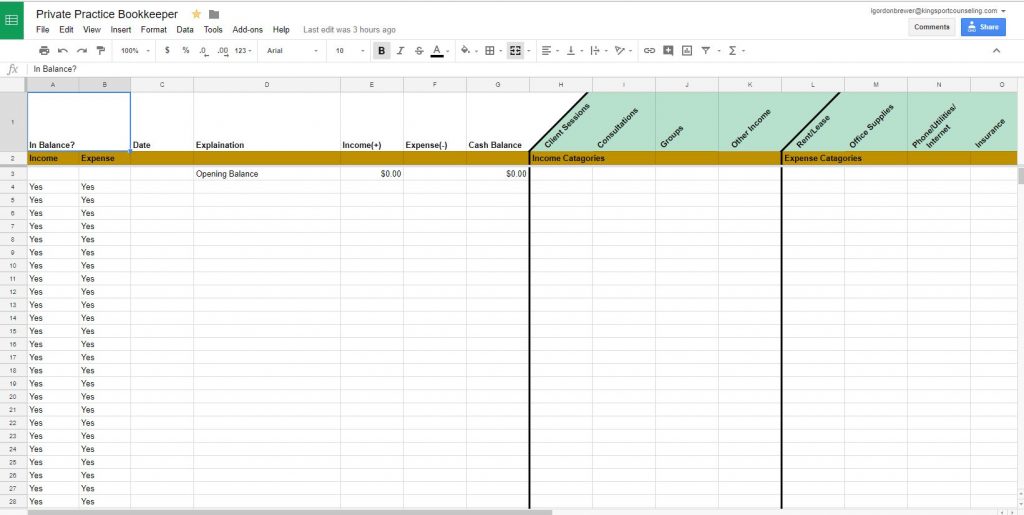Click the Undo arrow icon
Viewport: 1024px width, 515px height.
coord(63,50)
